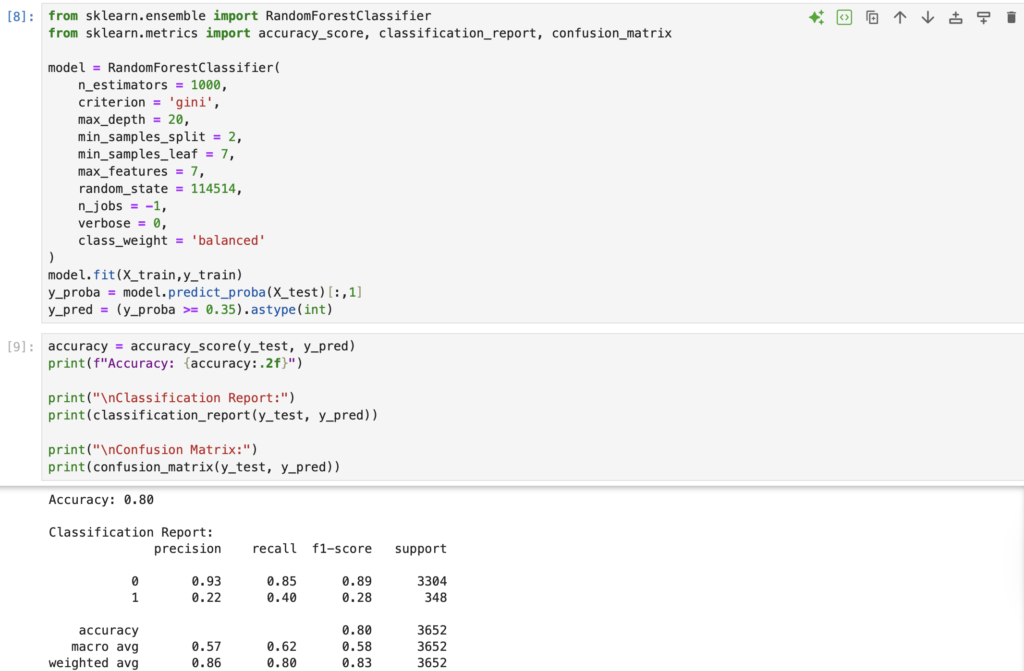
Task: Click the print(confusion_matrix(y_test, y_pred)) line
Action: point(194,467)
